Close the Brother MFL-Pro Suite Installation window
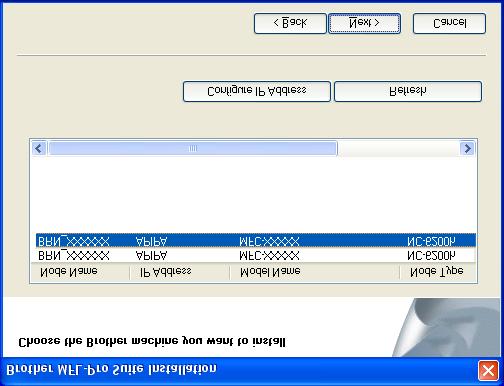This screenshot has width=504, height=386. (488, 371)
